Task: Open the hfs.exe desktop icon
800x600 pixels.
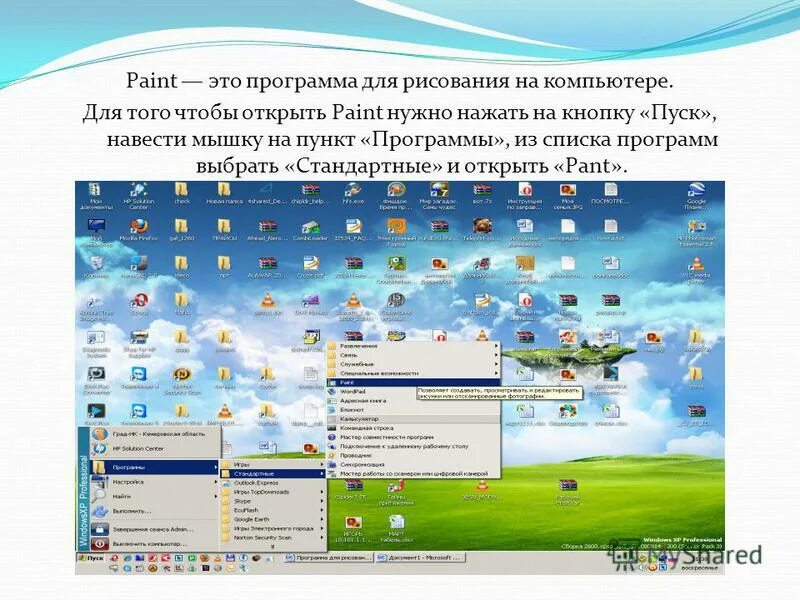Action: point(353,194)
